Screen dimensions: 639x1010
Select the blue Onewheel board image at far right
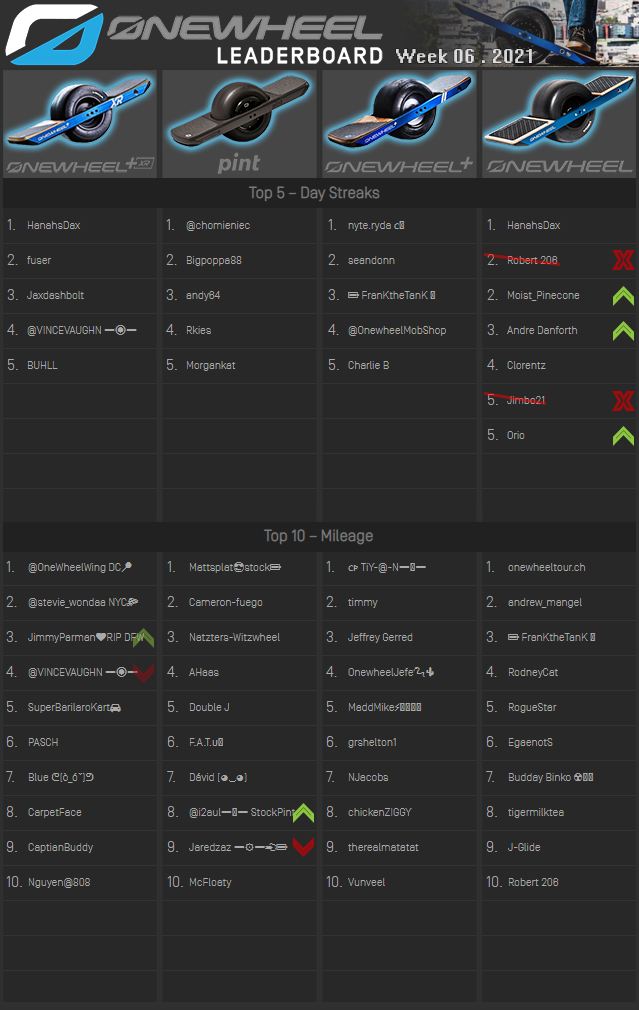[x=559, y=124]
